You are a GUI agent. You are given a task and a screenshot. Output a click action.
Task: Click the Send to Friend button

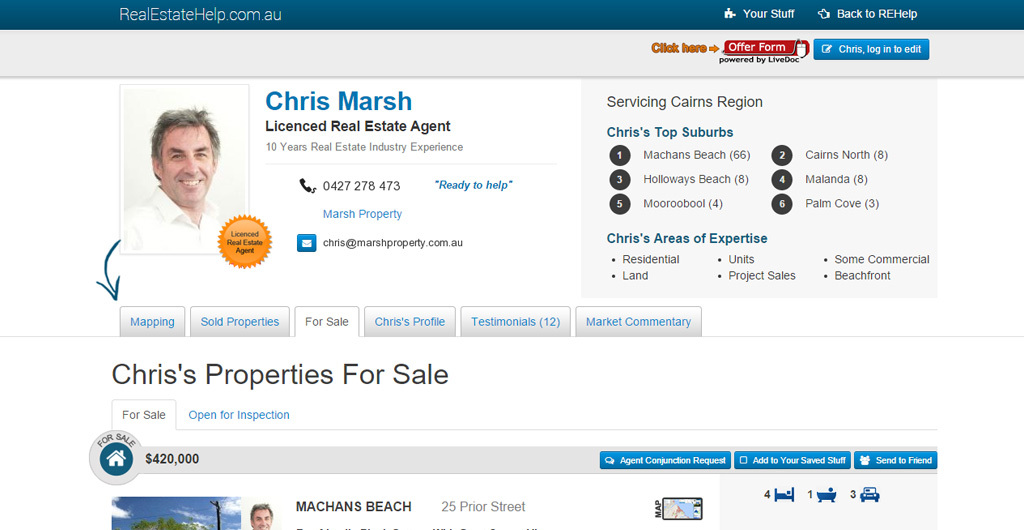[895, 460]
